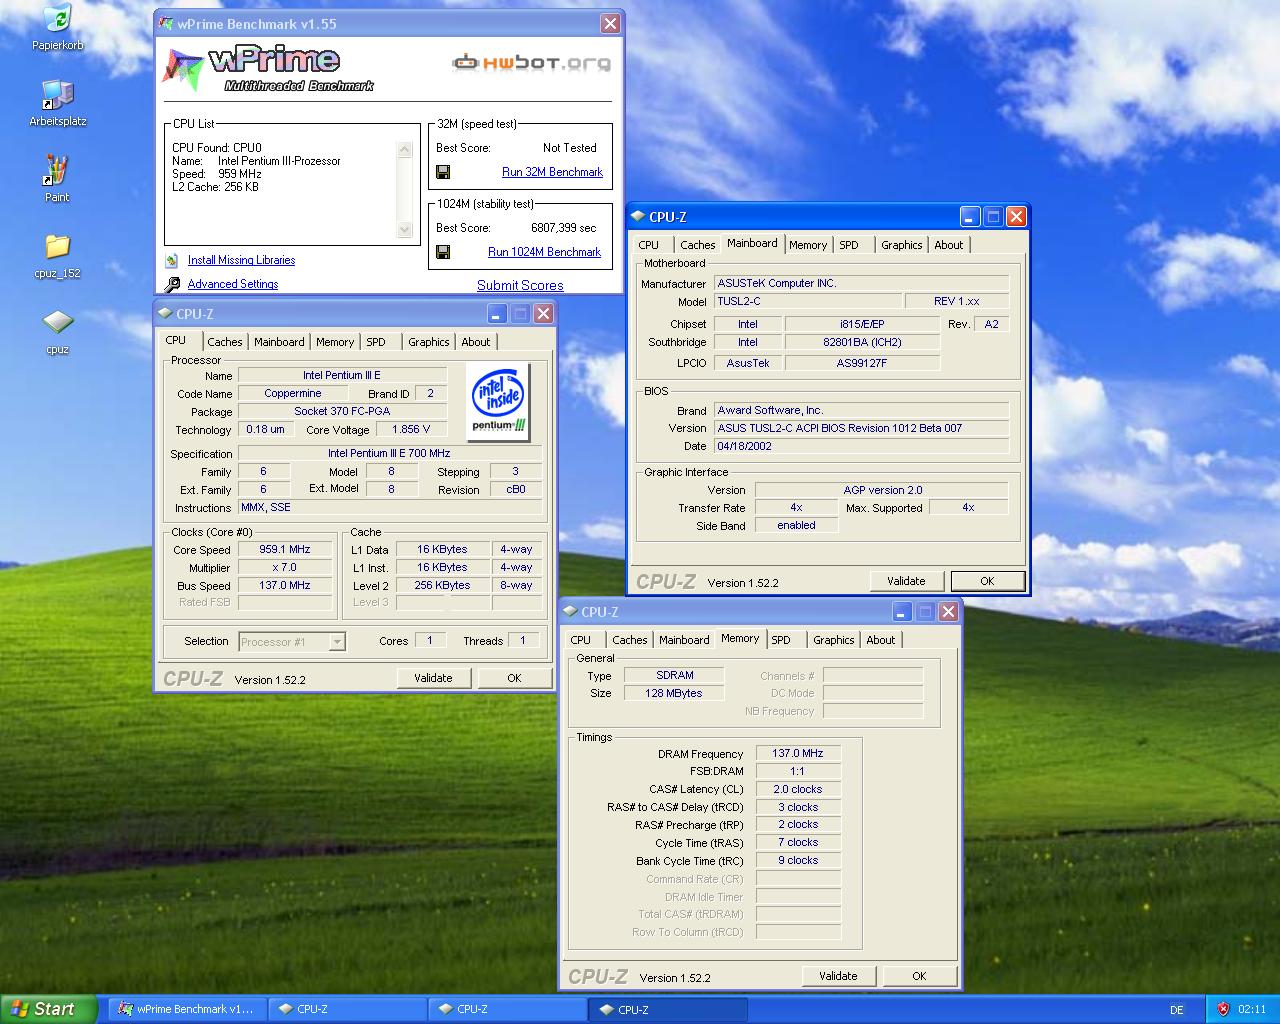The height and width of the screenshot is (1024, 1280).
Task: Click the taskbar clock showing 02:11
Action: pos(1252,1010)
